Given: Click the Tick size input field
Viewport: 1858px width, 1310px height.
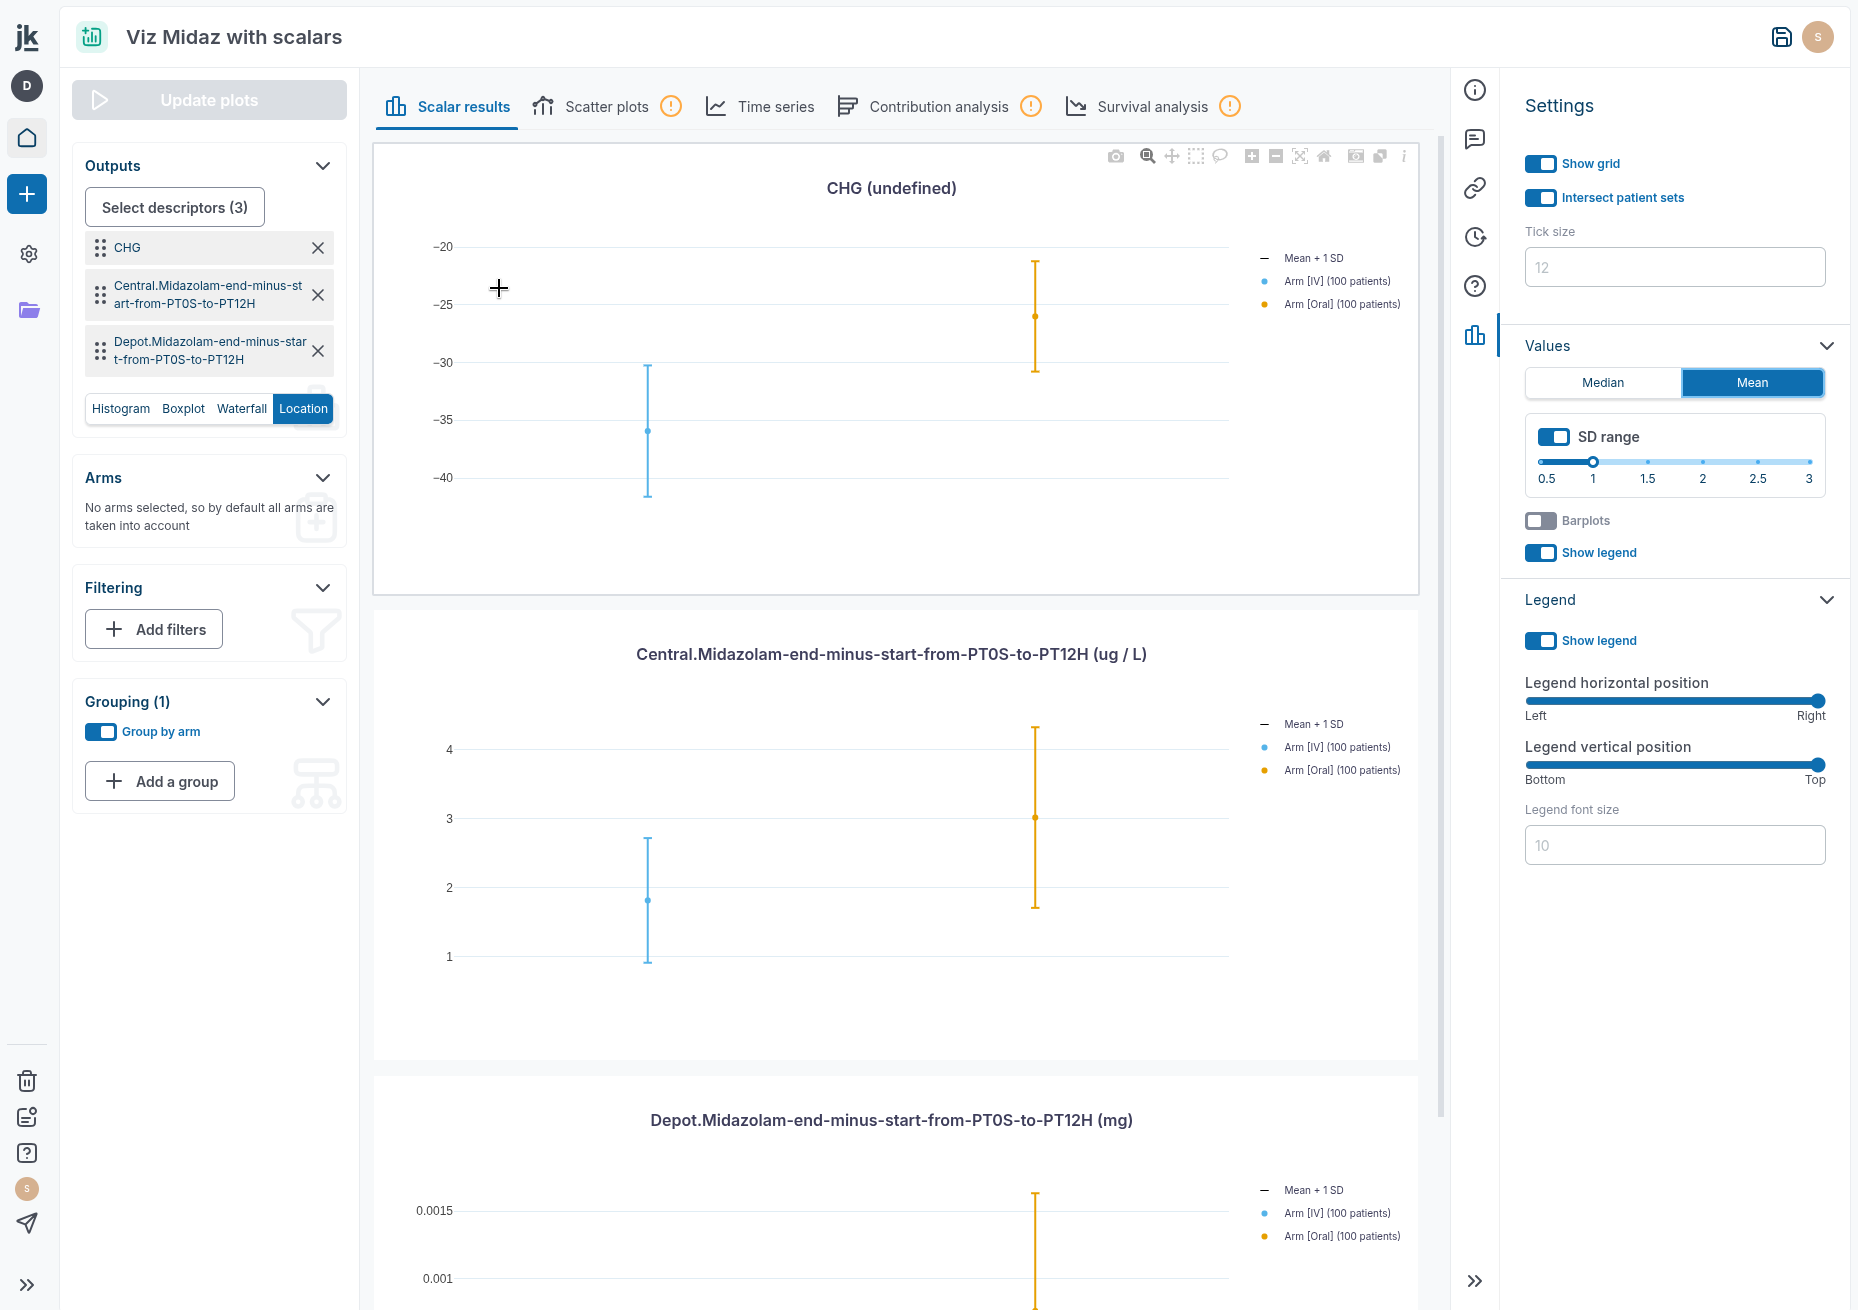Looking at the screenshot, I should click(1674, 267).
